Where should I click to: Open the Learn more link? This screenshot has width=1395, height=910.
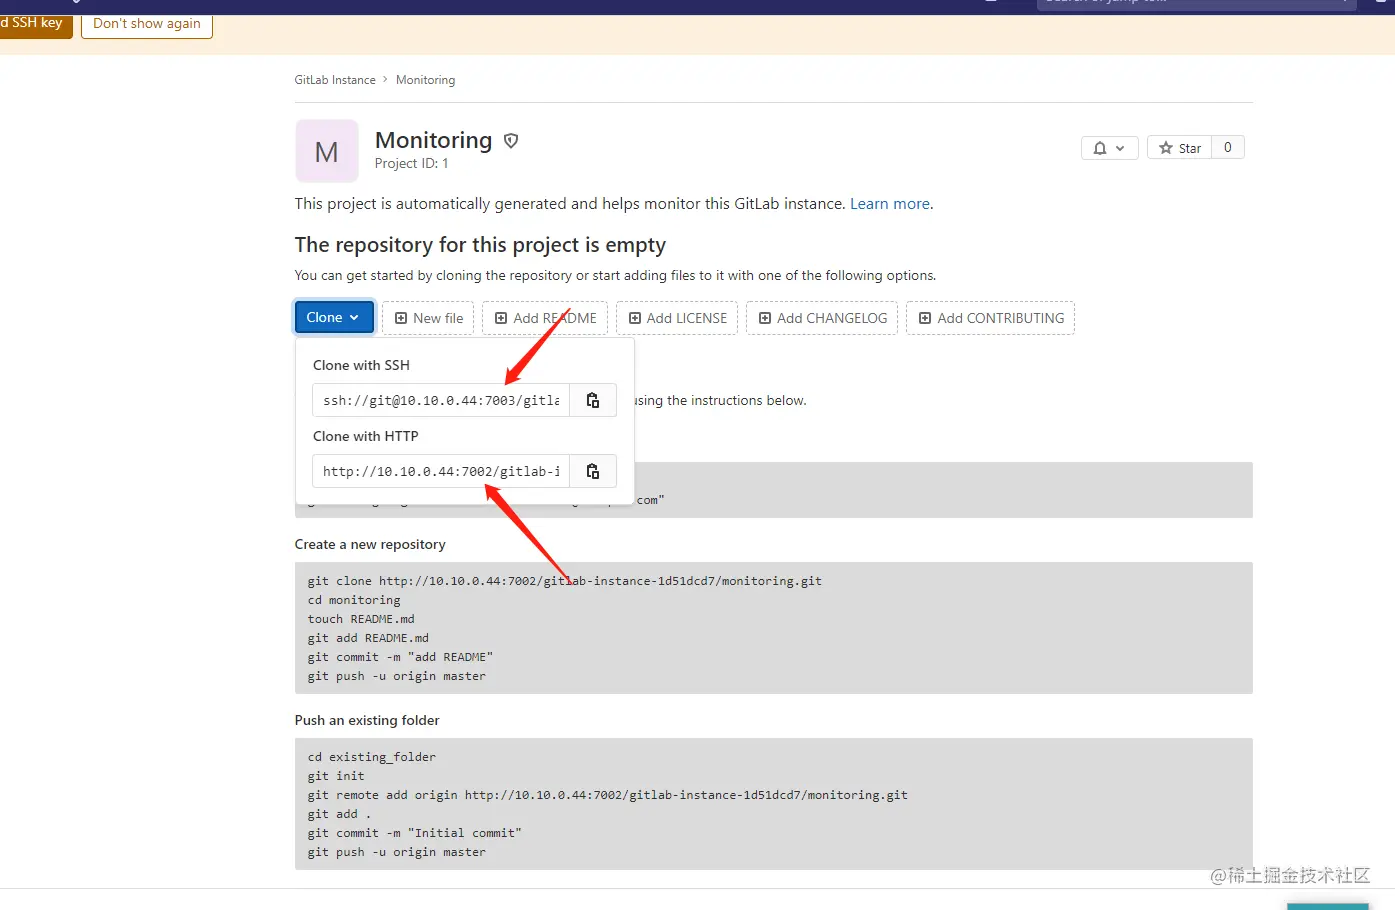tap(890, 204)
